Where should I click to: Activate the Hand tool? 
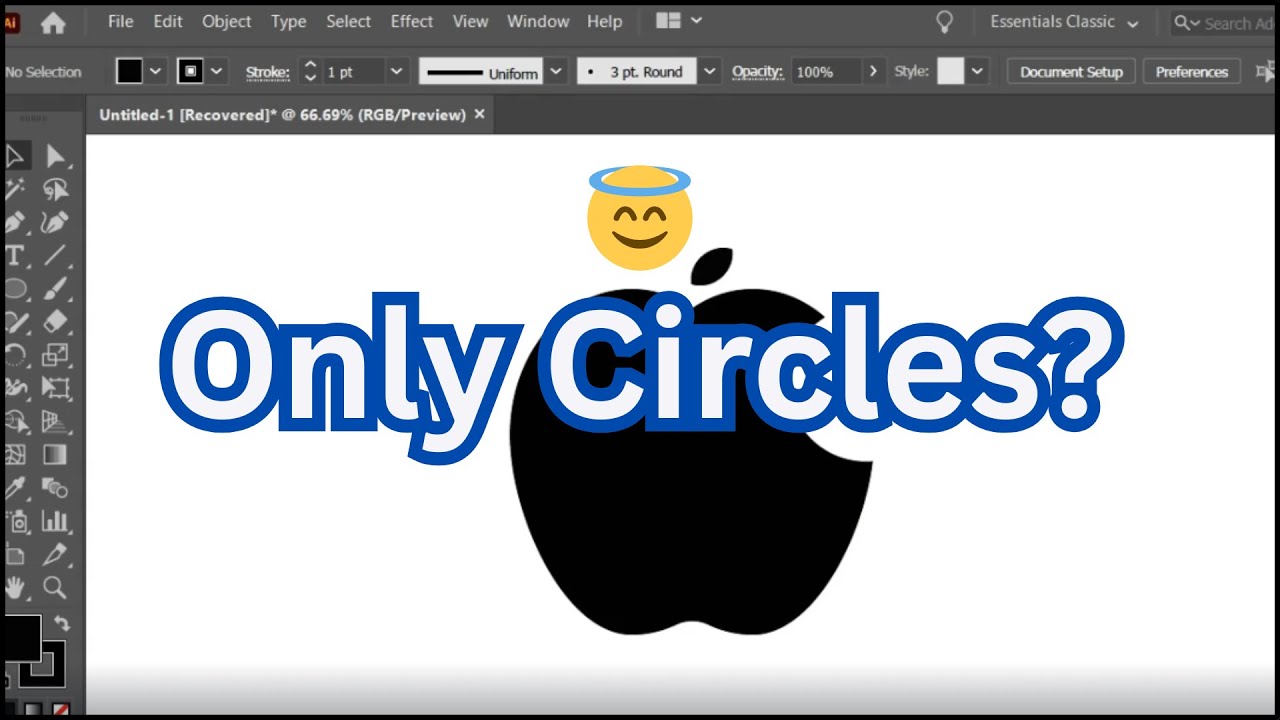15,587
